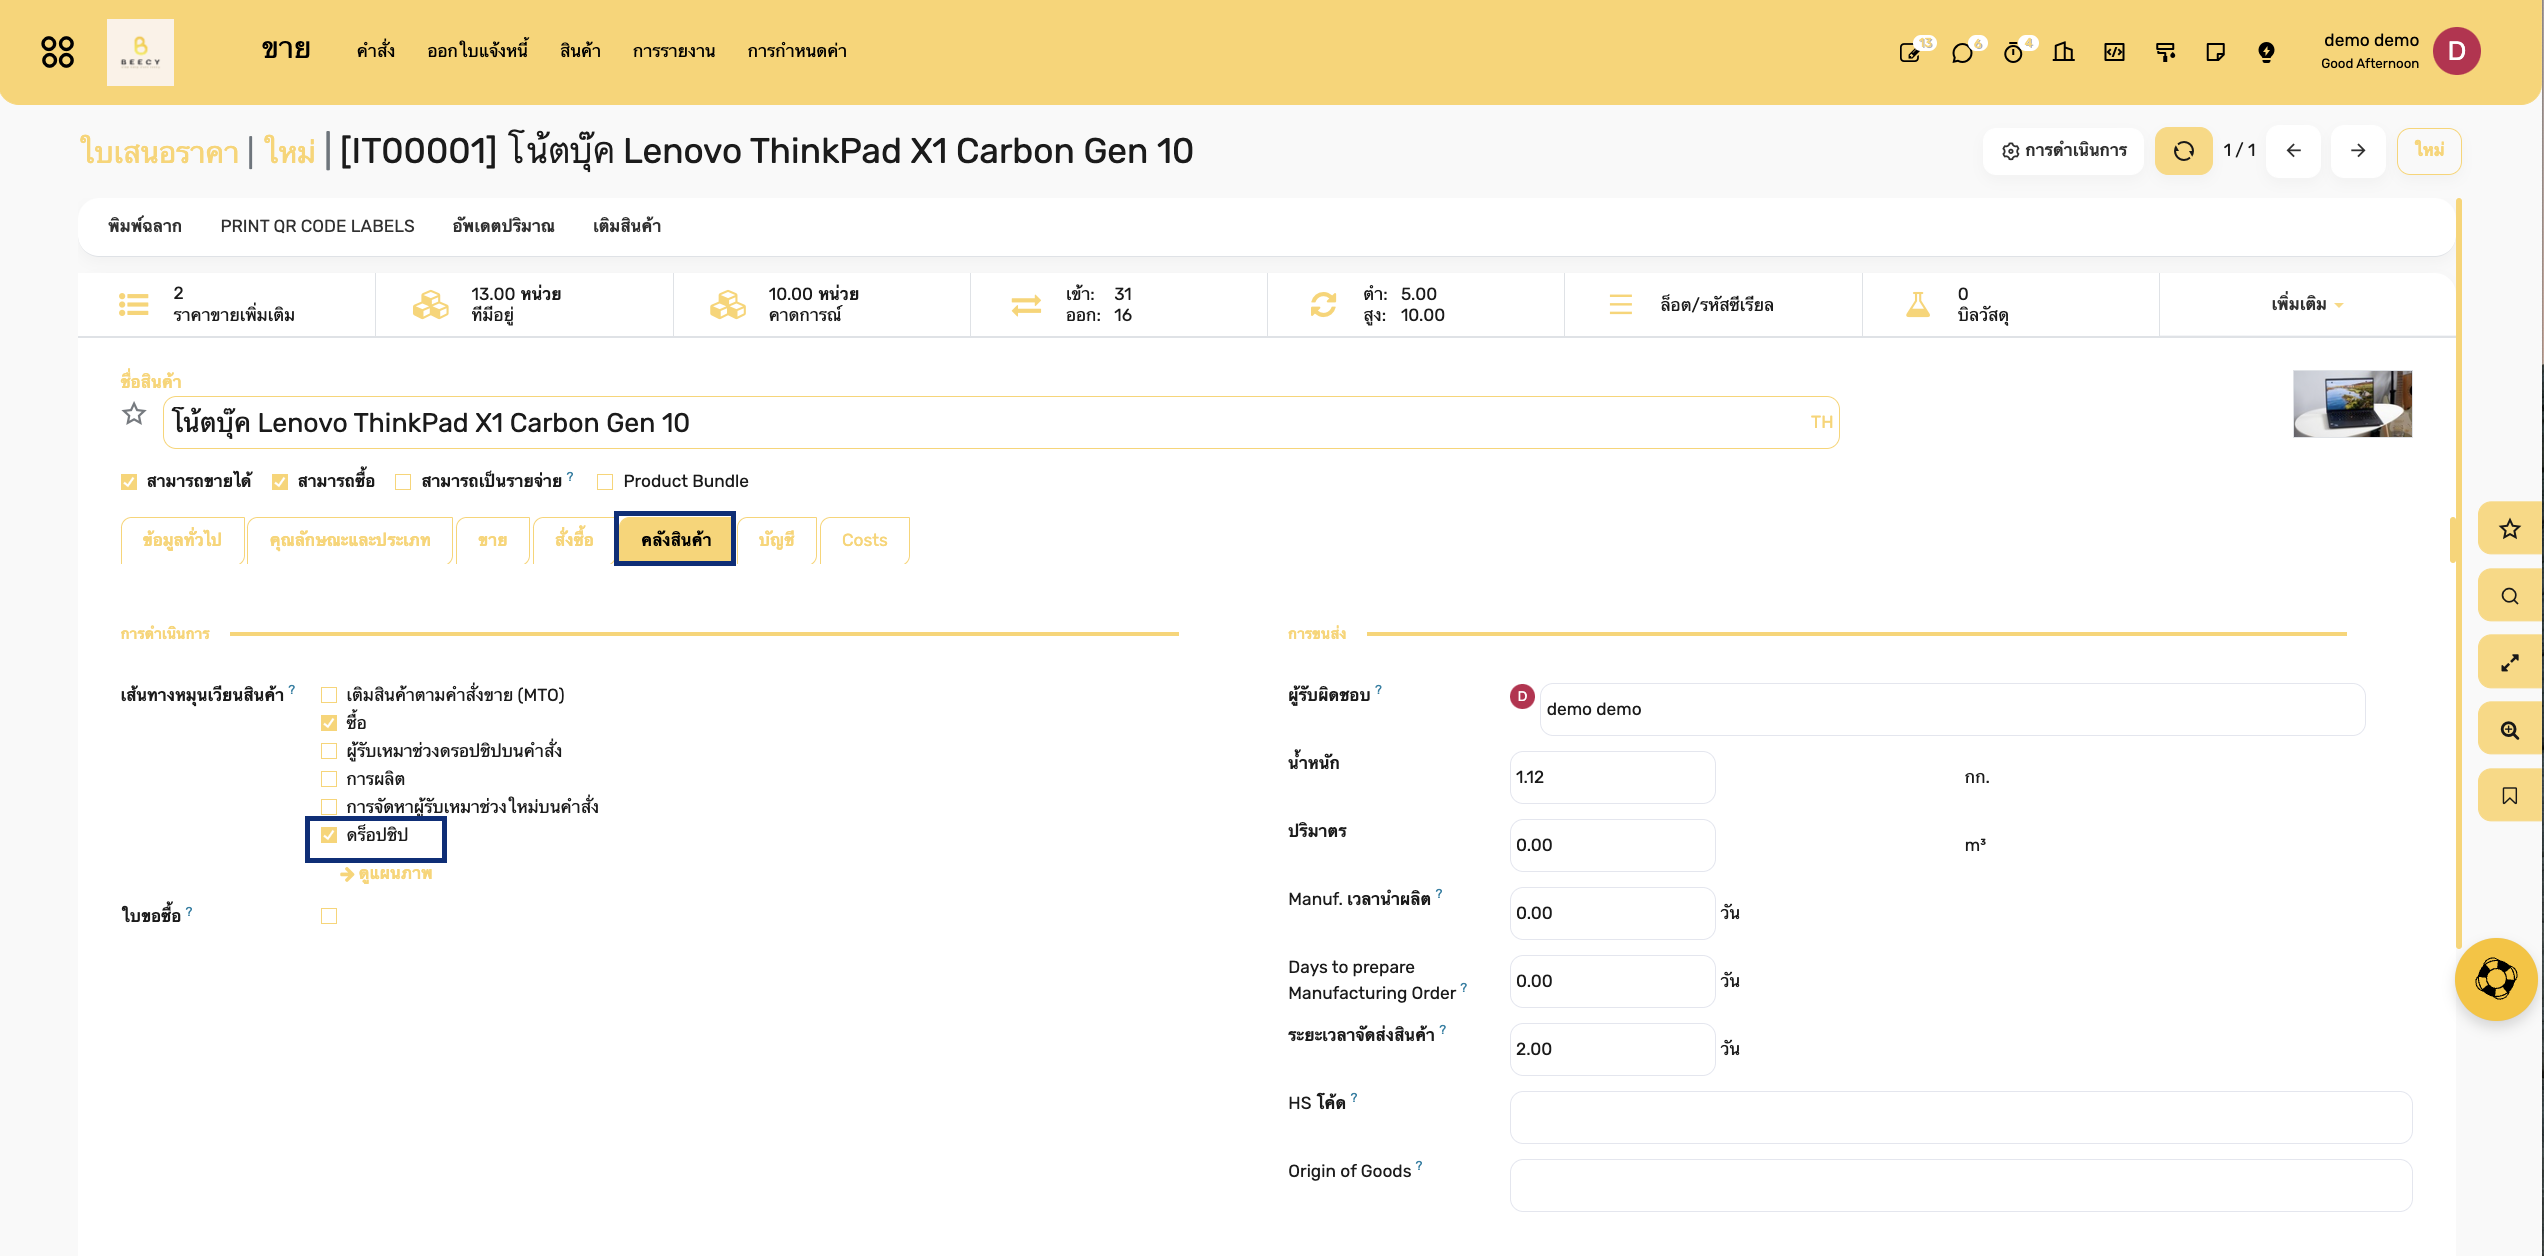This screenshot has width=2544, height=1256.
Task: Click the lightbulb tips icon
Action: [2266, 52]
